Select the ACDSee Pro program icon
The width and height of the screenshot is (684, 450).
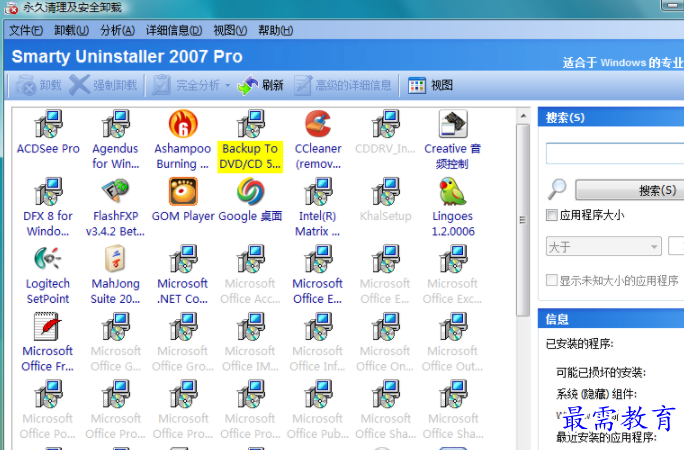[x=48, y=124]
